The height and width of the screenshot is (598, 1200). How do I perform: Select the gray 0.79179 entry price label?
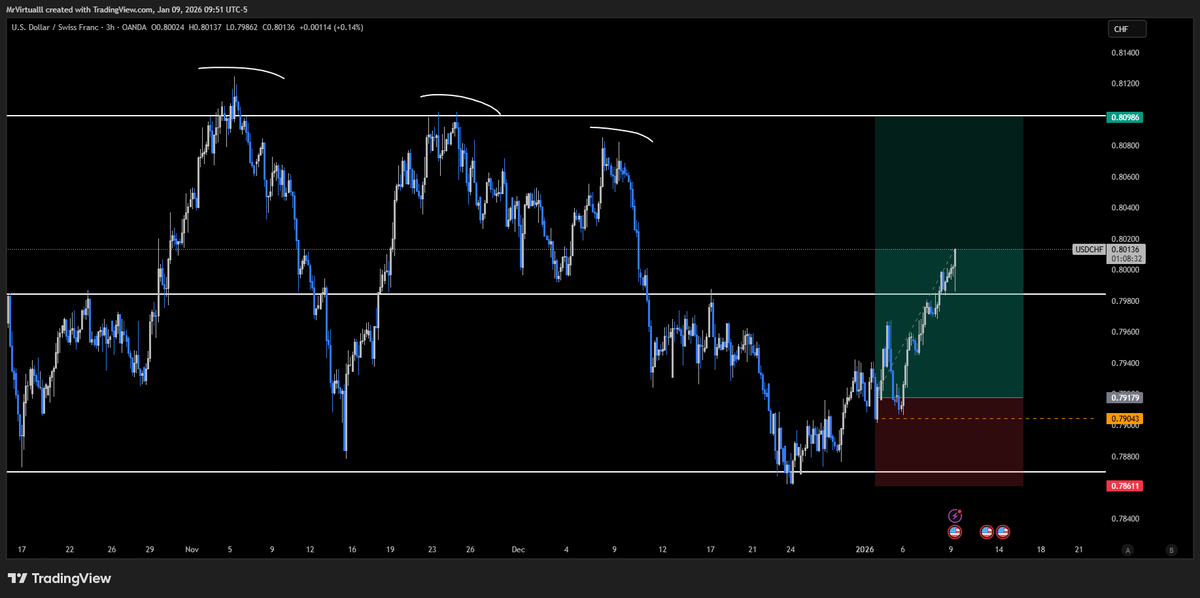point(1126,398)
